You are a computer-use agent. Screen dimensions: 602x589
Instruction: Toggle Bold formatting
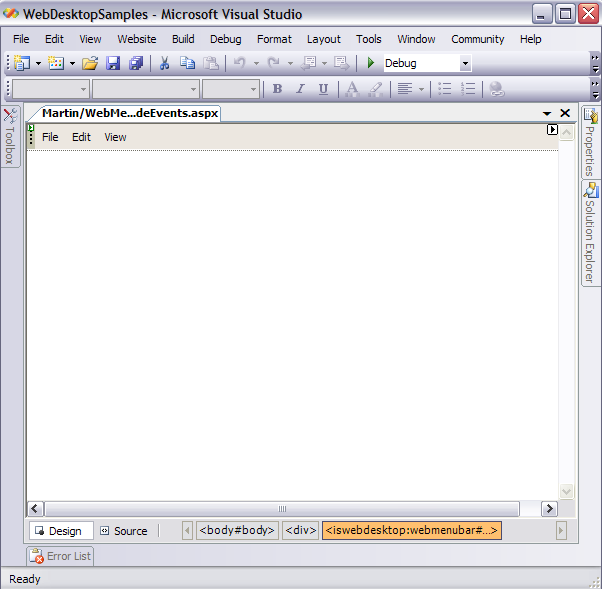tap(277, 89)
